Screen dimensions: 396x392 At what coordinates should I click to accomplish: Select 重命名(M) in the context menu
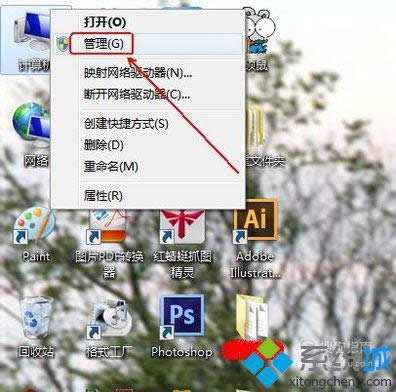coord(147,166)
